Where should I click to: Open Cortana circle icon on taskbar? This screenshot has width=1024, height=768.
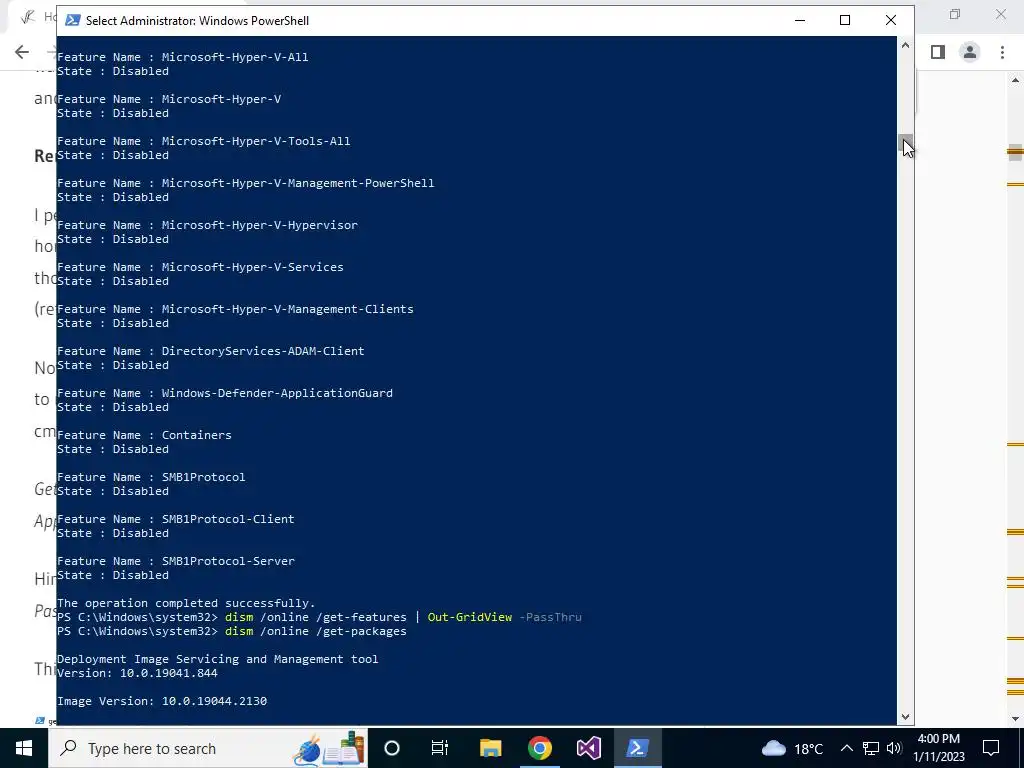(392, 748)
